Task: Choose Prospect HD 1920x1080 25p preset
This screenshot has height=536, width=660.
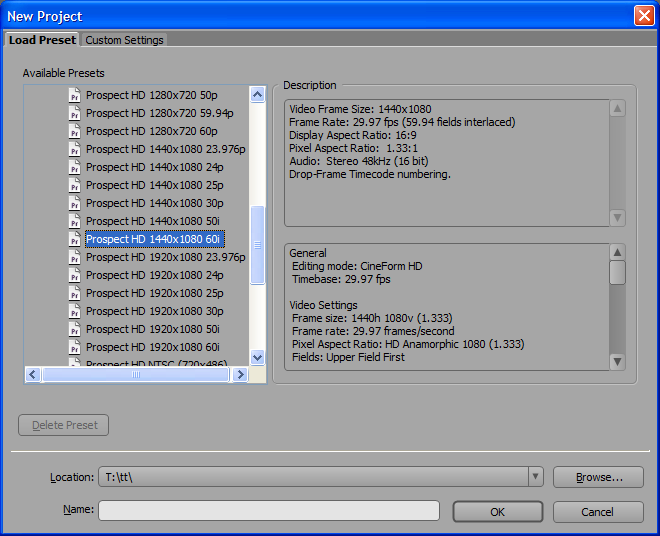Action: pyautogui.click(x=154, y=293)
